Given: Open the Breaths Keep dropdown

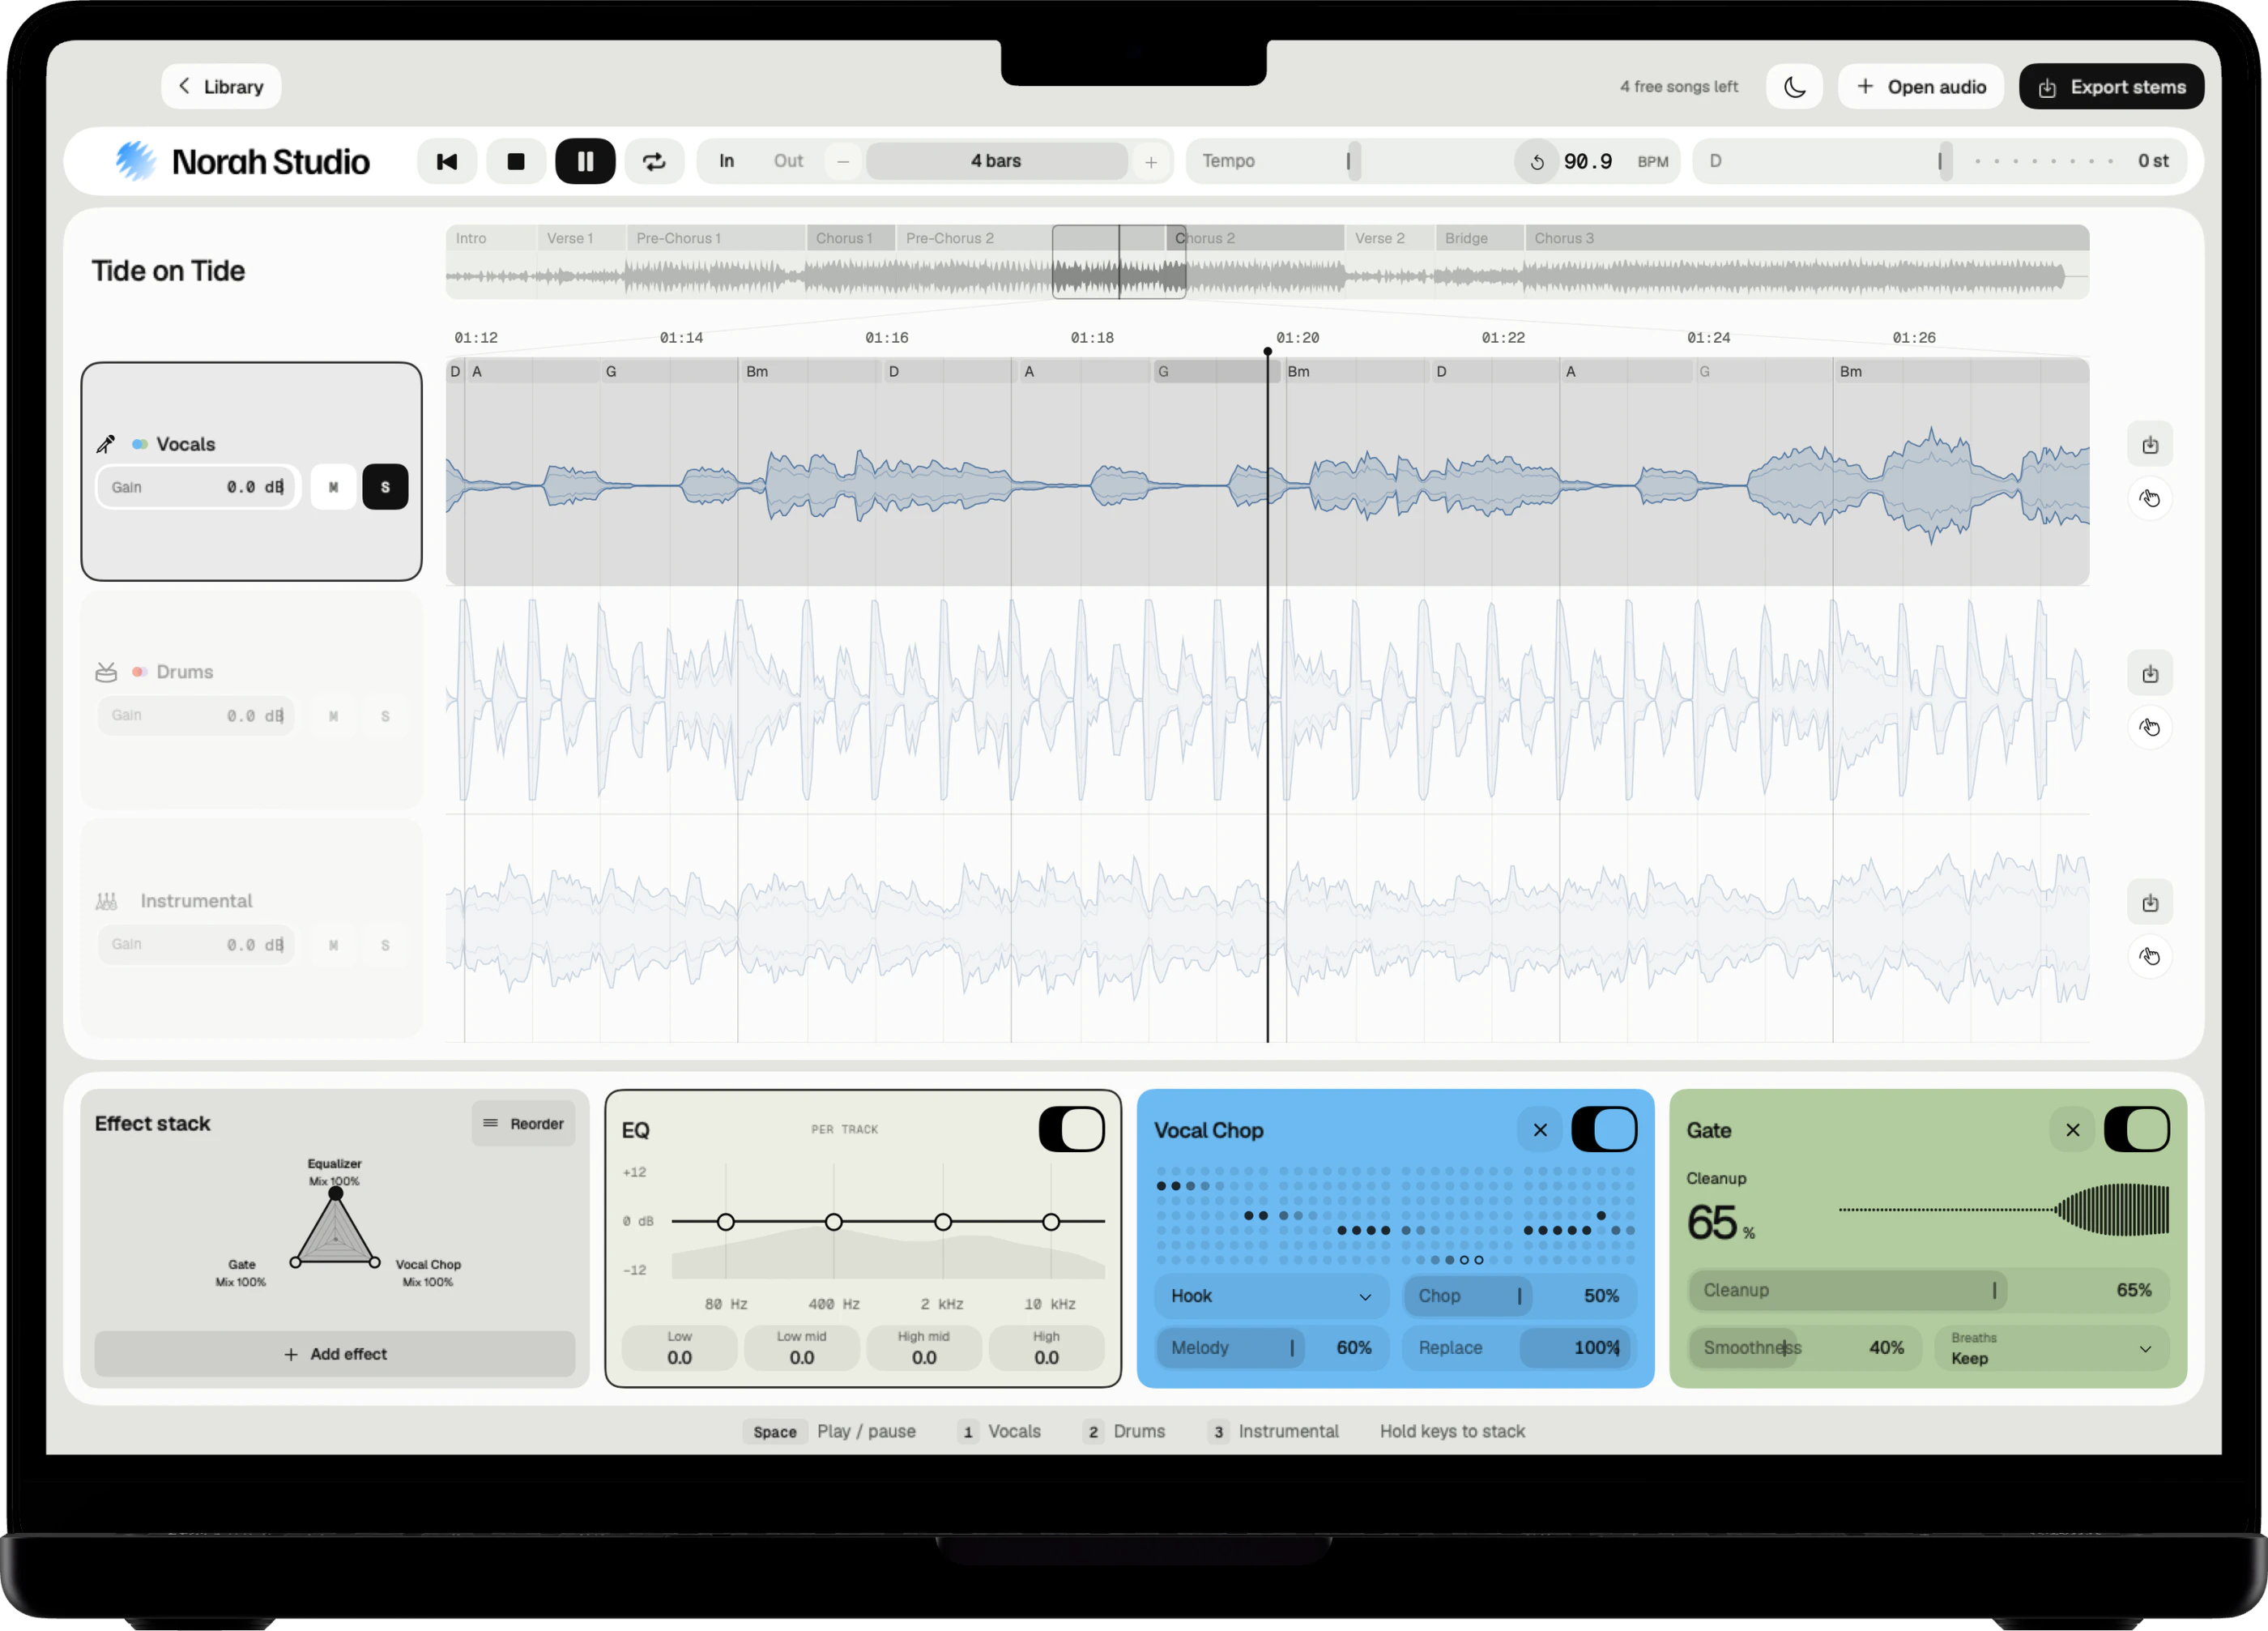Looking at the screenshot, I should click(x=2051, y=1348).
